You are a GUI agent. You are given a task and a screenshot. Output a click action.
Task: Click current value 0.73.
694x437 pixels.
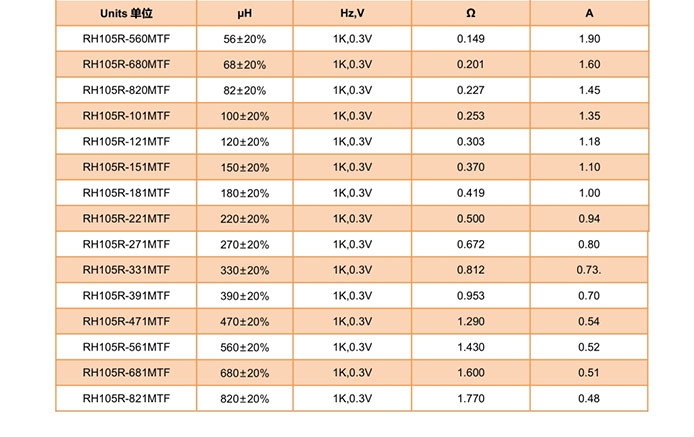pos(589,270)
